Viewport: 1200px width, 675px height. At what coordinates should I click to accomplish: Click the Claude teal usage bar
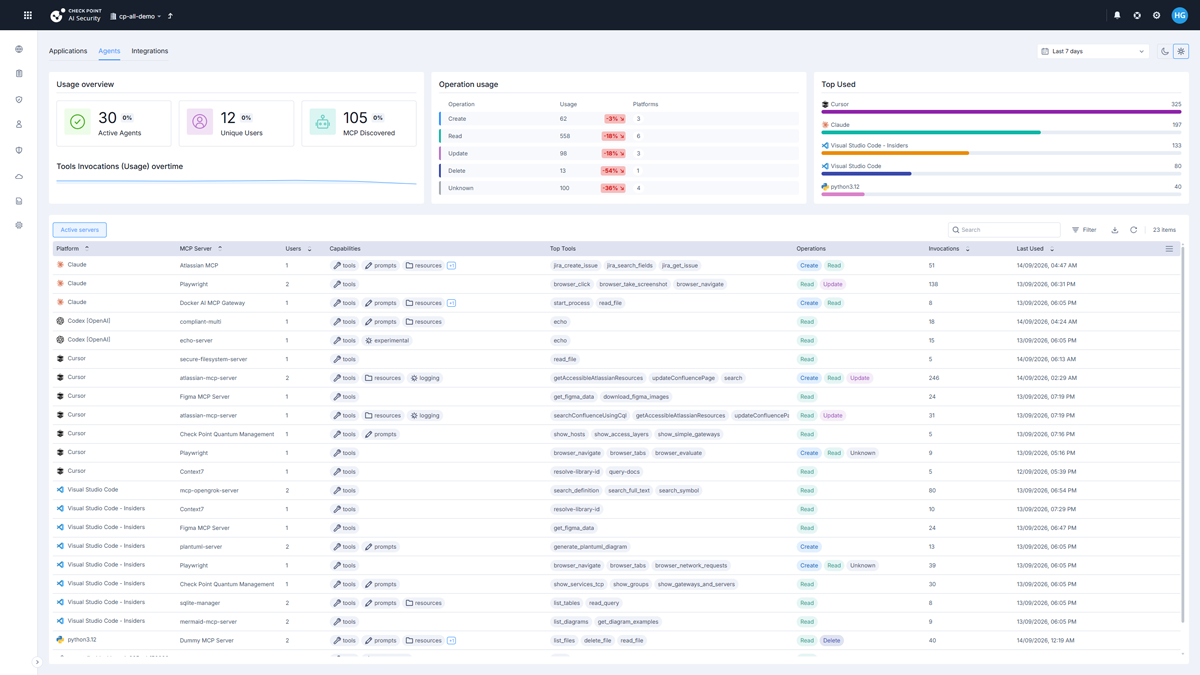point(931,132)
